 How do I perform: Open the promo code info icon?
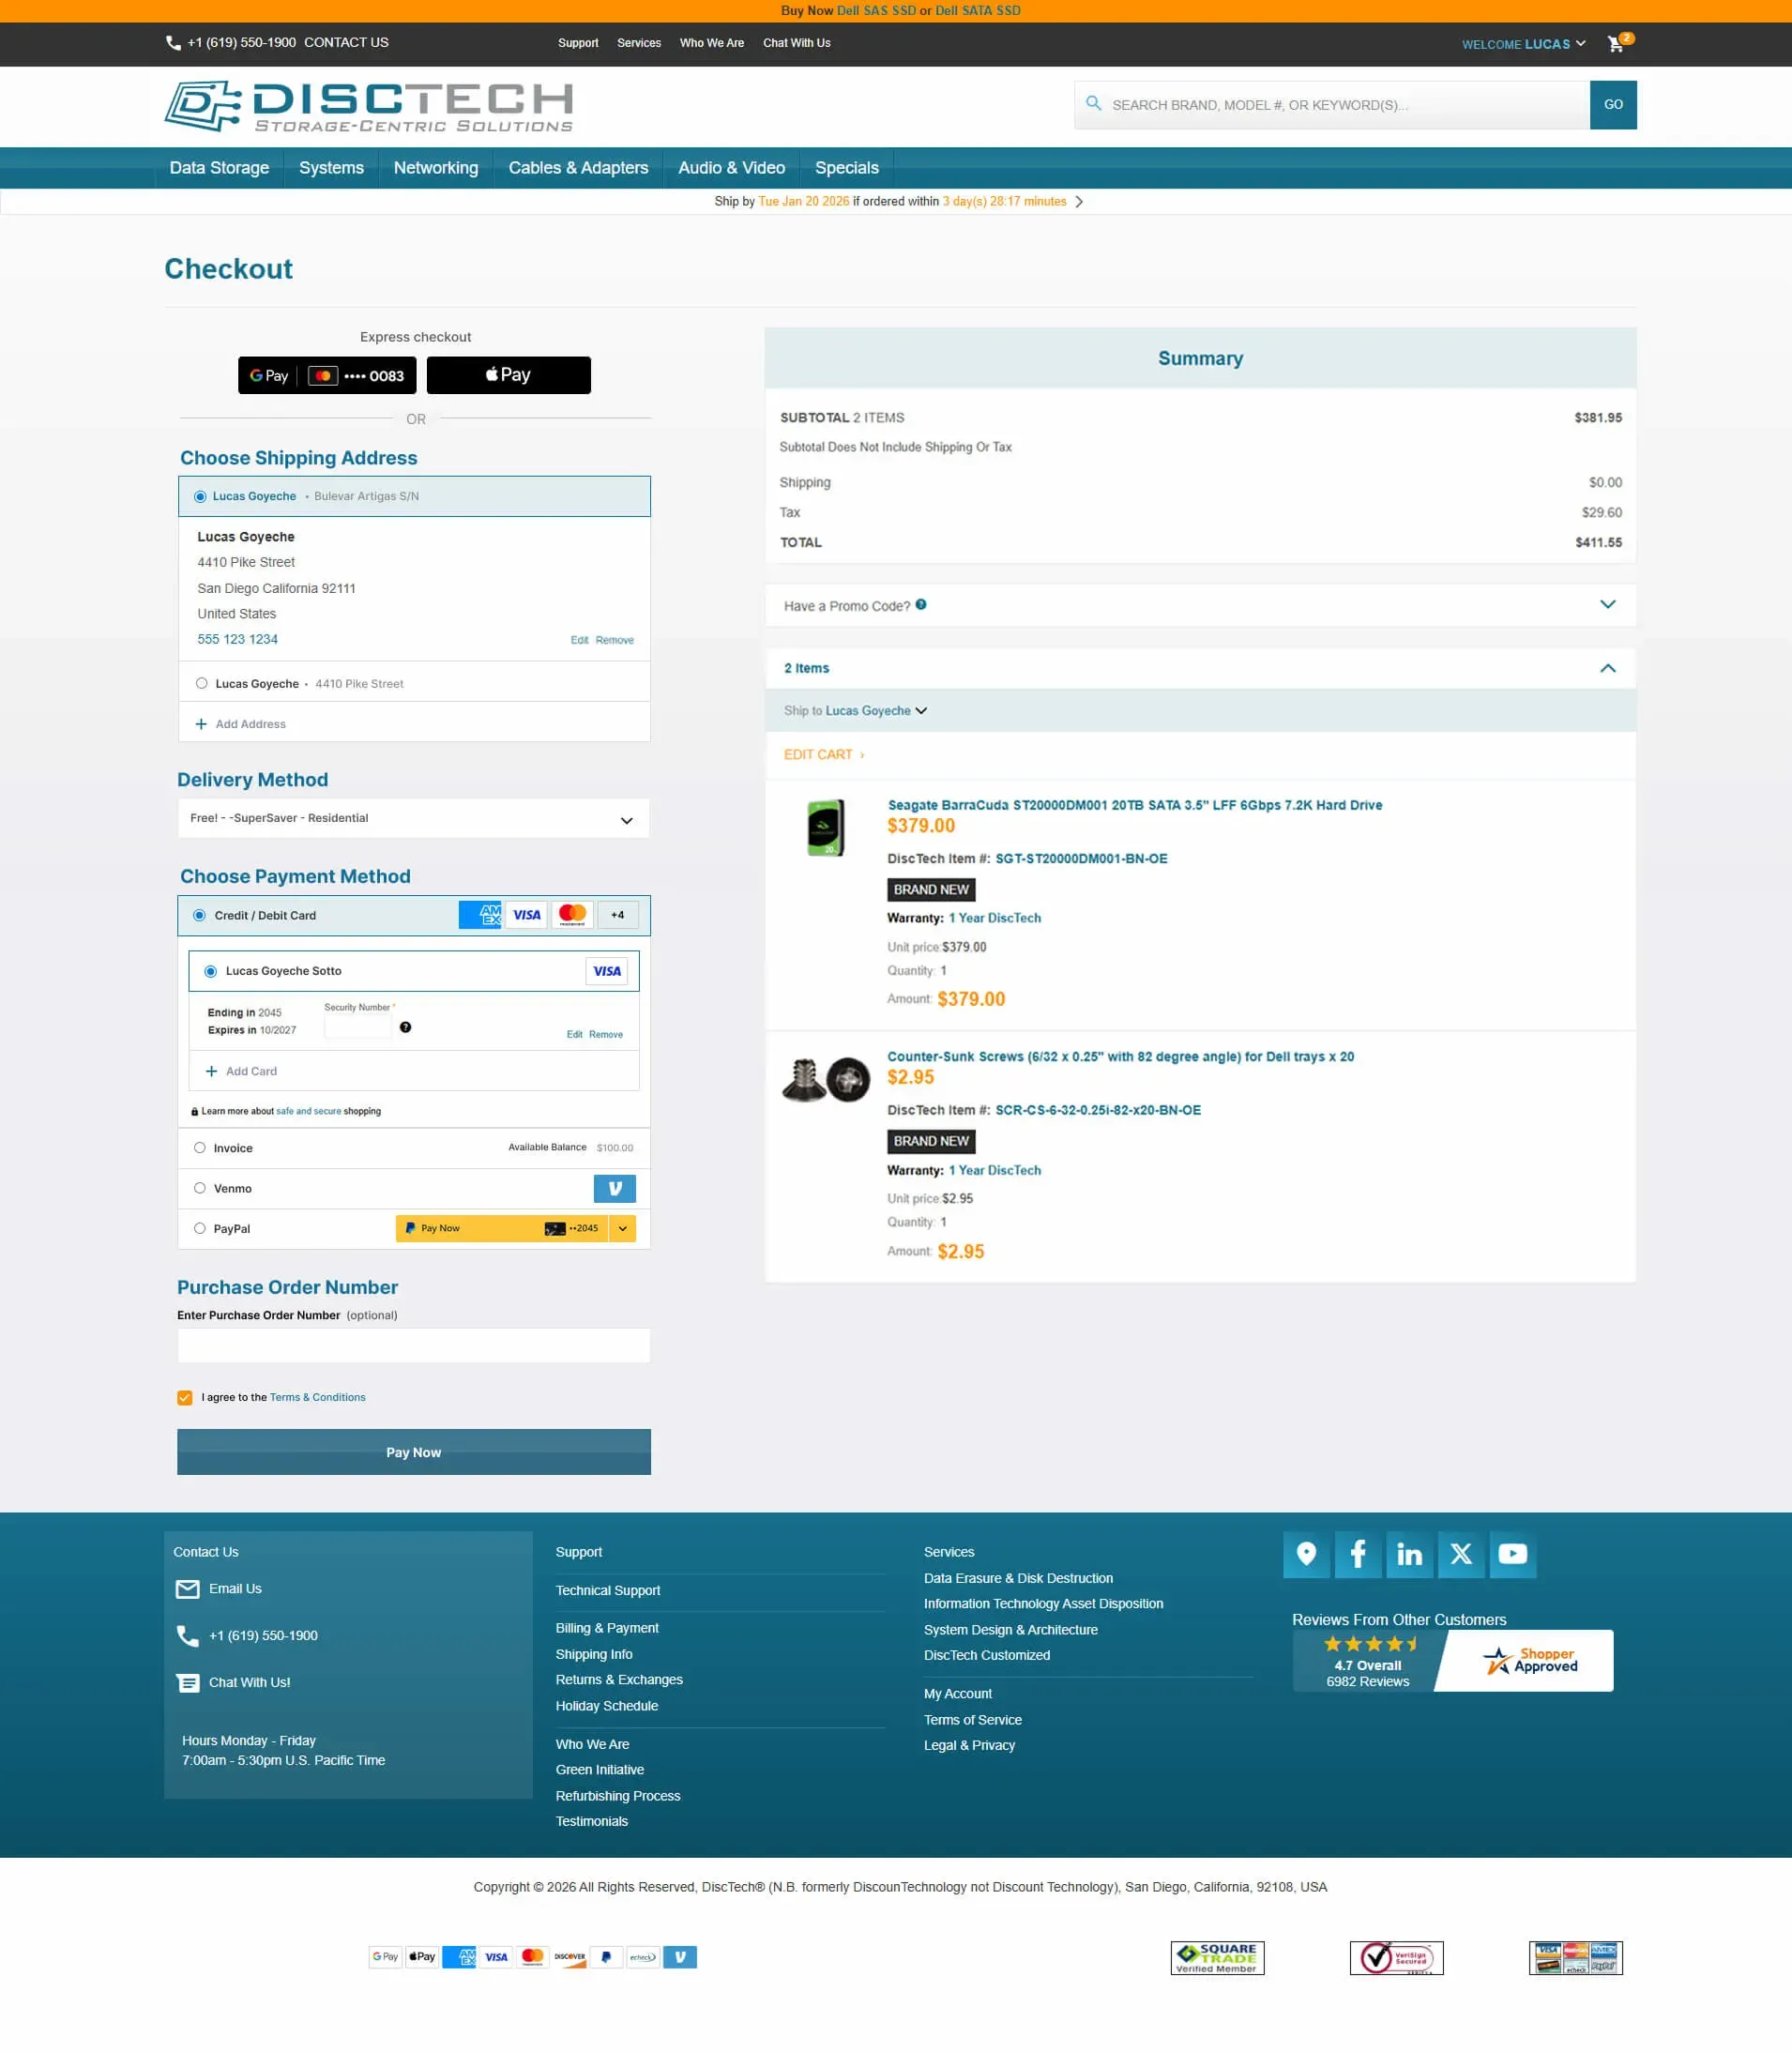[x=921, y=604]
